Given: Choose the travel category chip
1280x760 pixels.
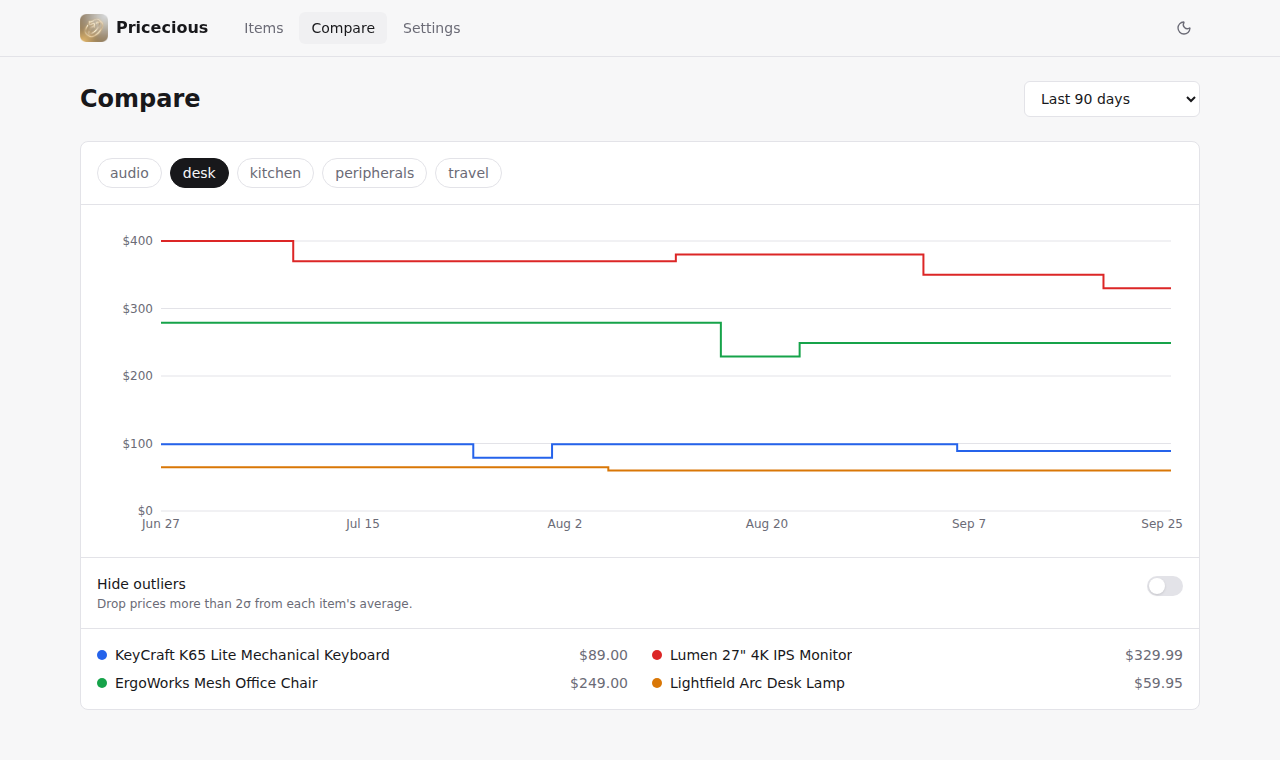Looking at the screenshot, I should pyautogui.click(x=468, y=173).
